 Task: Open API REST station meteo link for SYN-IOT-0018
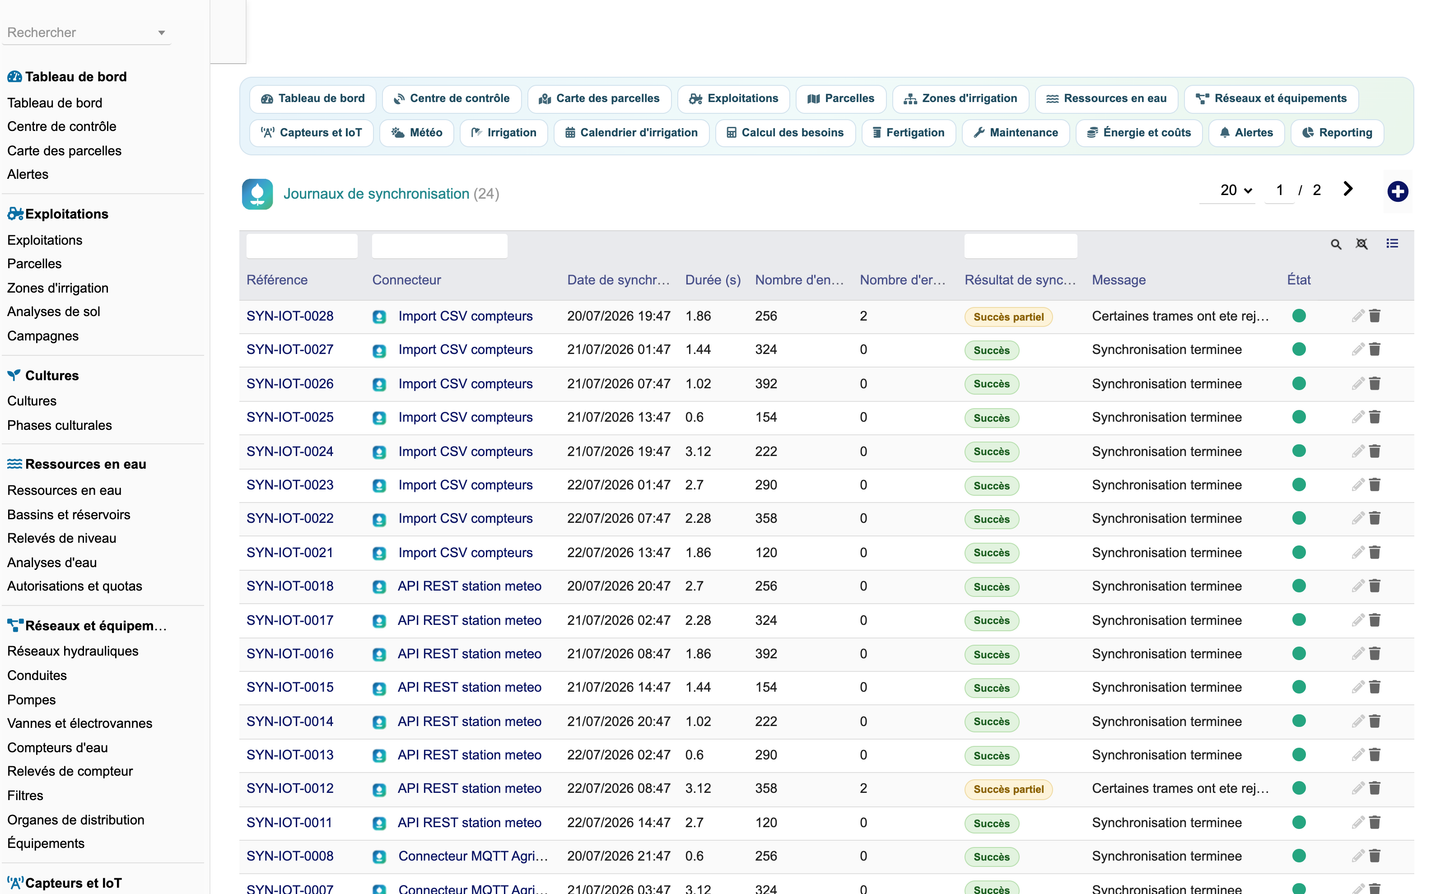pos(469,586)
